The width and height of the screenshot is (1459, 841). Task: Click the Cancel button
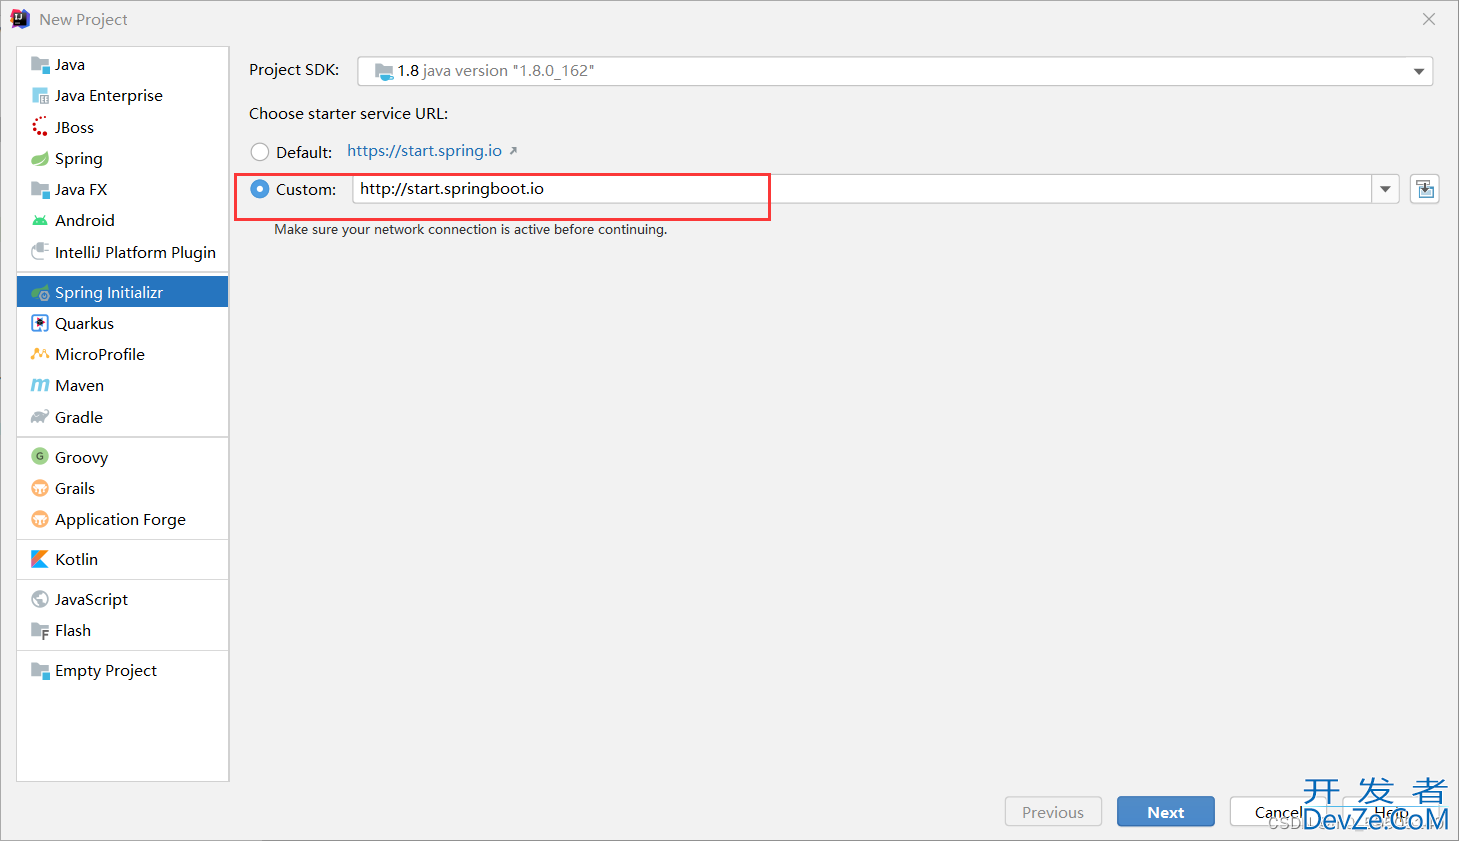tap(1278, 812)
